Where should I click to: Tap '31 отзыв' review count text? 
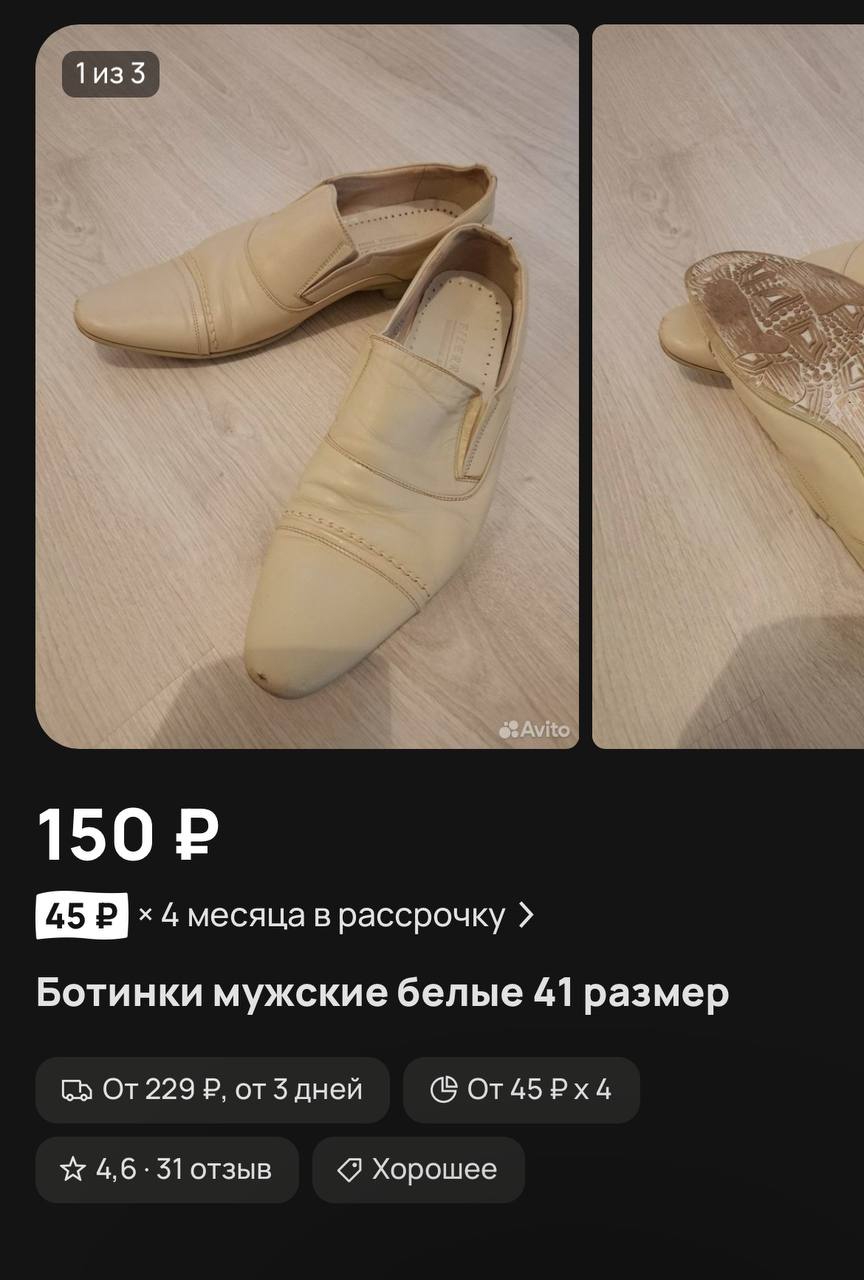[214, 1169]
